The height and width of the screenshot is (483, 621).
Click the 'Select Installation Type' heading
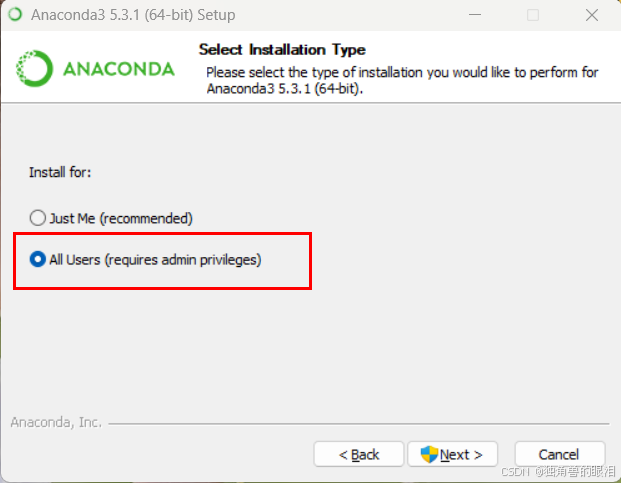(282, 50)
